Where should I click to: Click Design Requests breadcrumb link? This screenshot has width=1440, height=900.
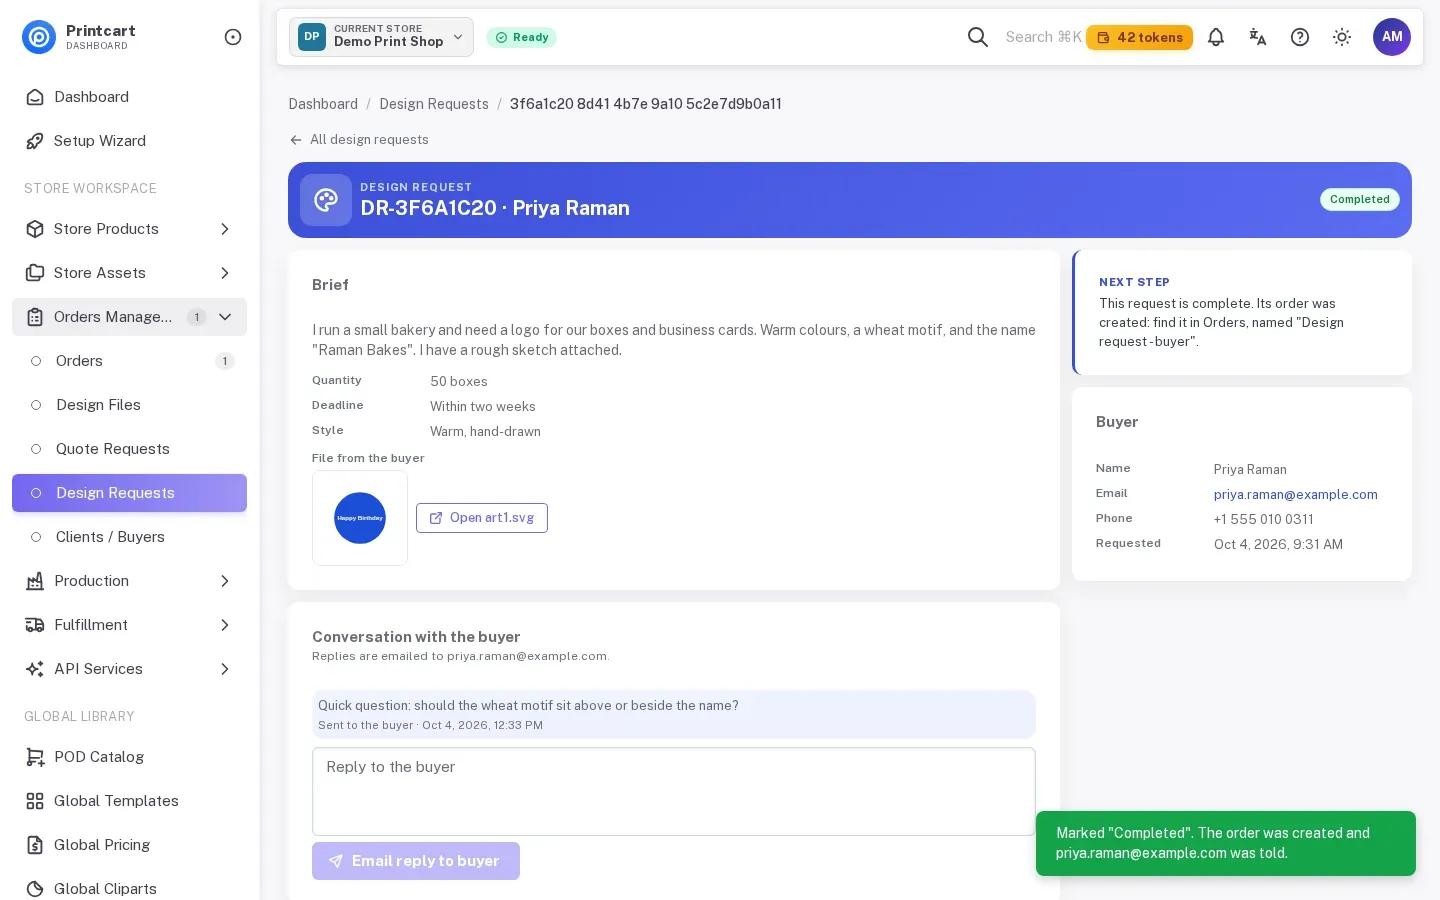[x=434, y=104]
